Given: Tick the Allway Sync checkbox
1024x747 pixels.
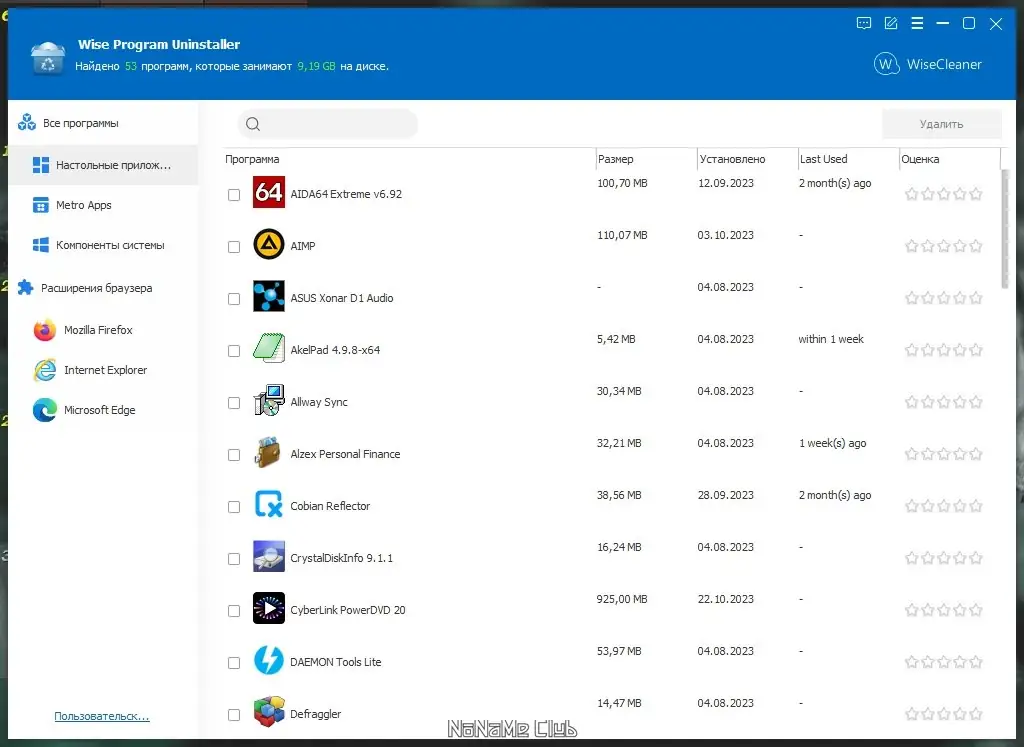Looking at the screenshot, I should 234,403.
